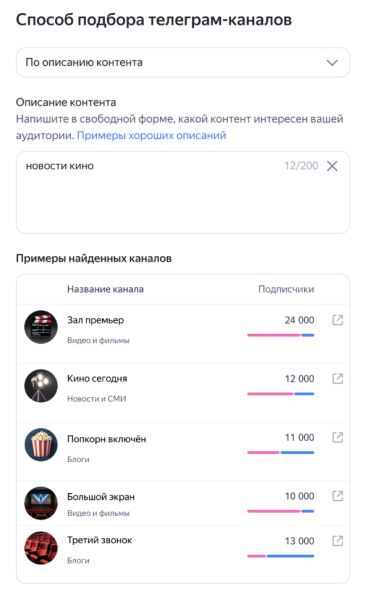Select the Кино сегодня channel name

pyautogui.click(x=97, y=378)
